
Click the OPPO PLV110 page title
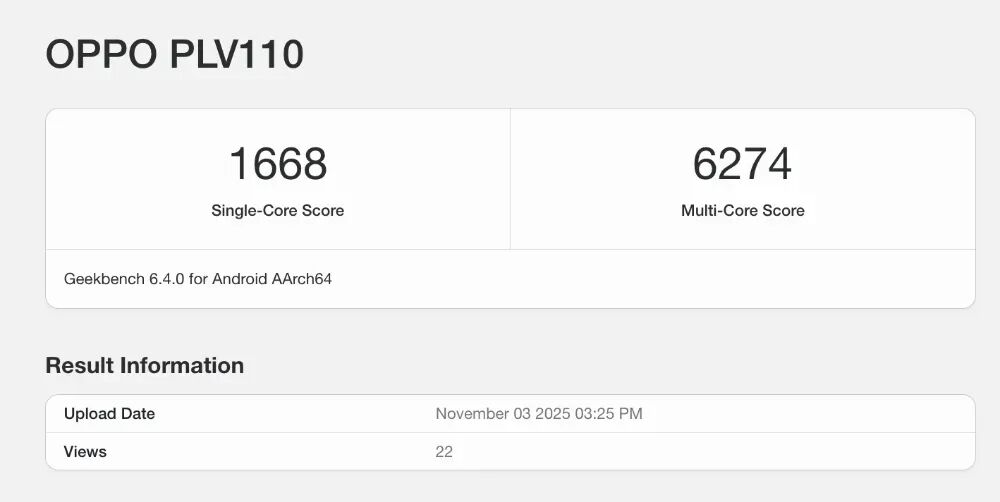[174, 55]
